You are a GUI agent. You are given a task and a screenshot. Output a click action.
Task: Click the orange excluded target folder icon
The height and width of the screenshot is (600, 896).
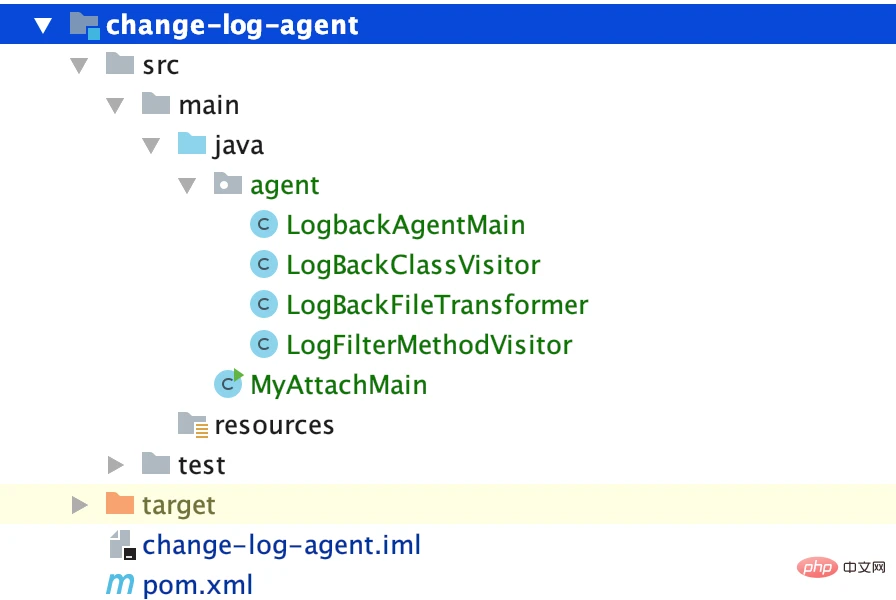pyautogui.click(x=118, y=504)
